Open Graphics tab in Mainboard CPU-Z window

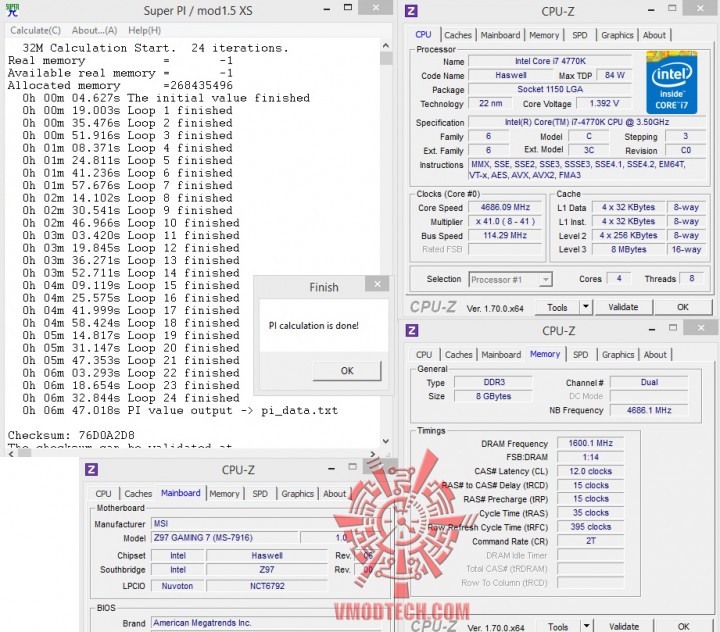[297, 494]
